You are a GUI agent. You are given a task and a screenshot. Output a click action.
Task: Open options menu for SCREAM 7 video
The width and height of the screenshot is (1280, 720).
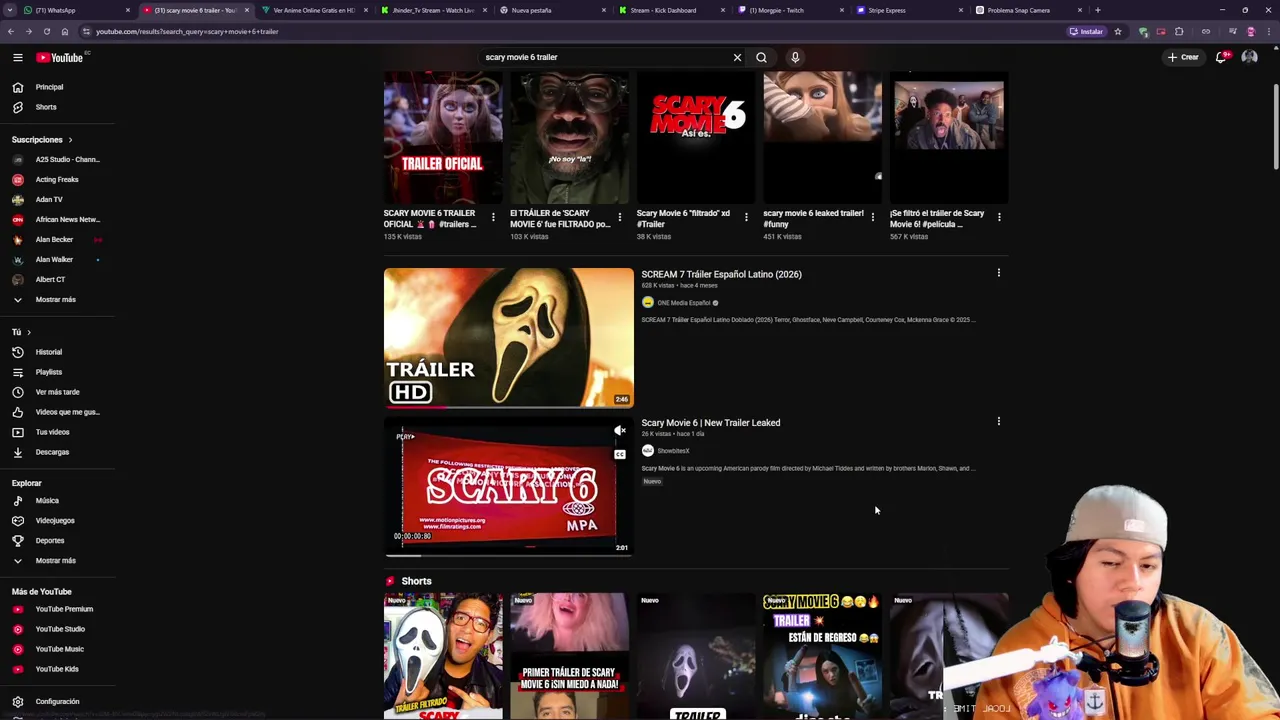coord(998,273)
